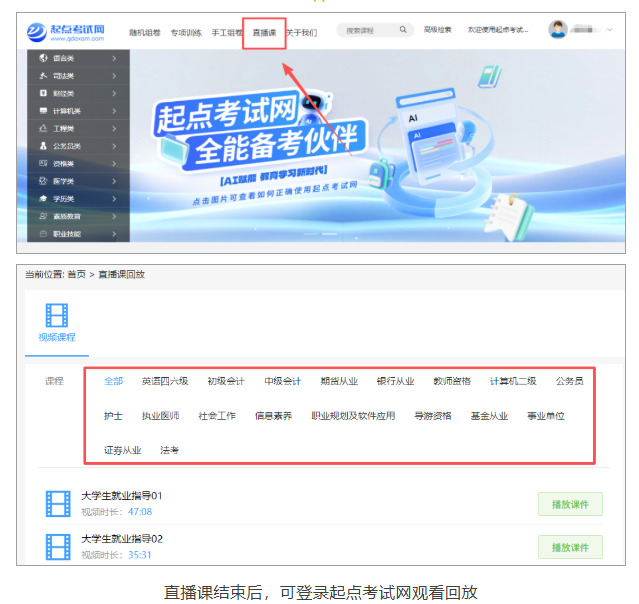Click the briefcase icon beside 职业技能
Image resolution: width=639 pixels, height=604 pixels.
click(x=43, y=234)
